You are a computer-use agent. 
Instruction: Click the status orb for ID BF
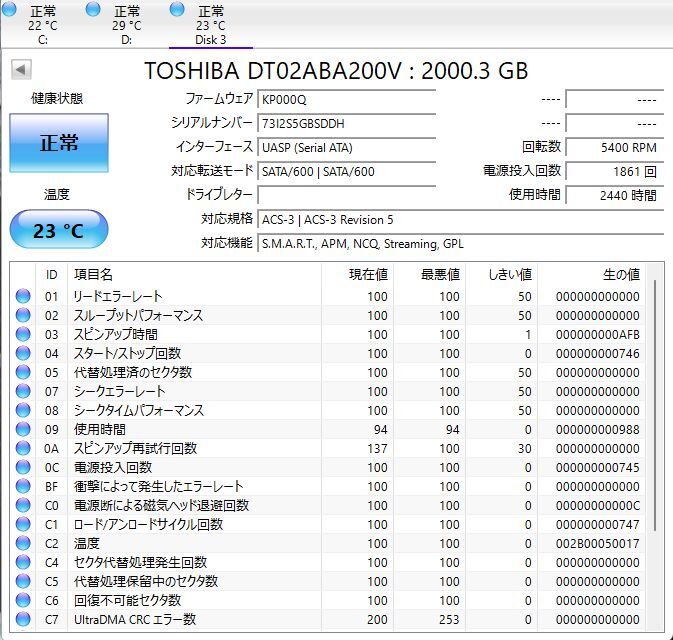23,486
